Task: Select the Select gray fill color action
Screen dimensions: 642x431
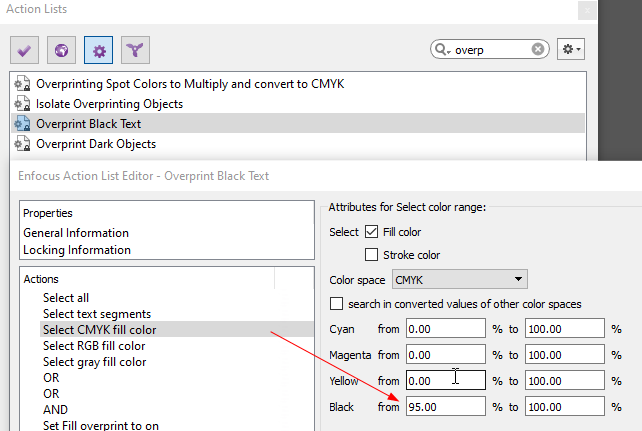Action: pos(95,362)
